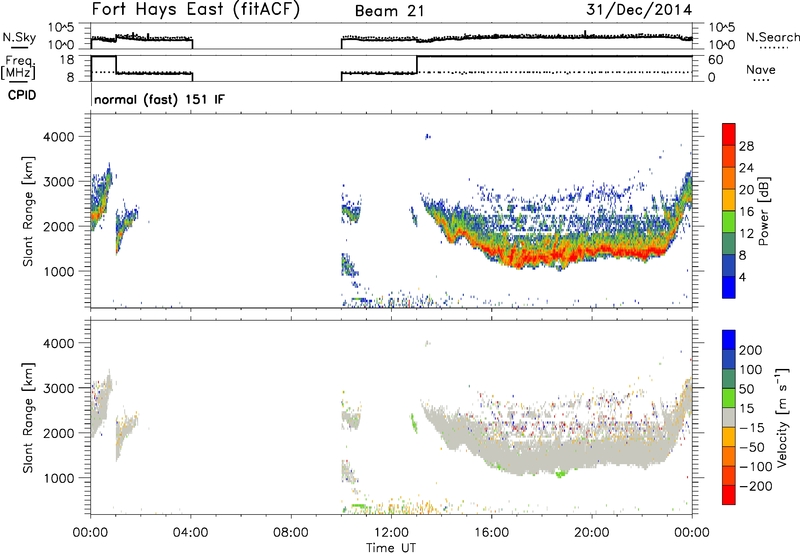Click the green velocity patch near 1000 km
This screenshot has height=554, width=800.
click(x=561, y=474)
